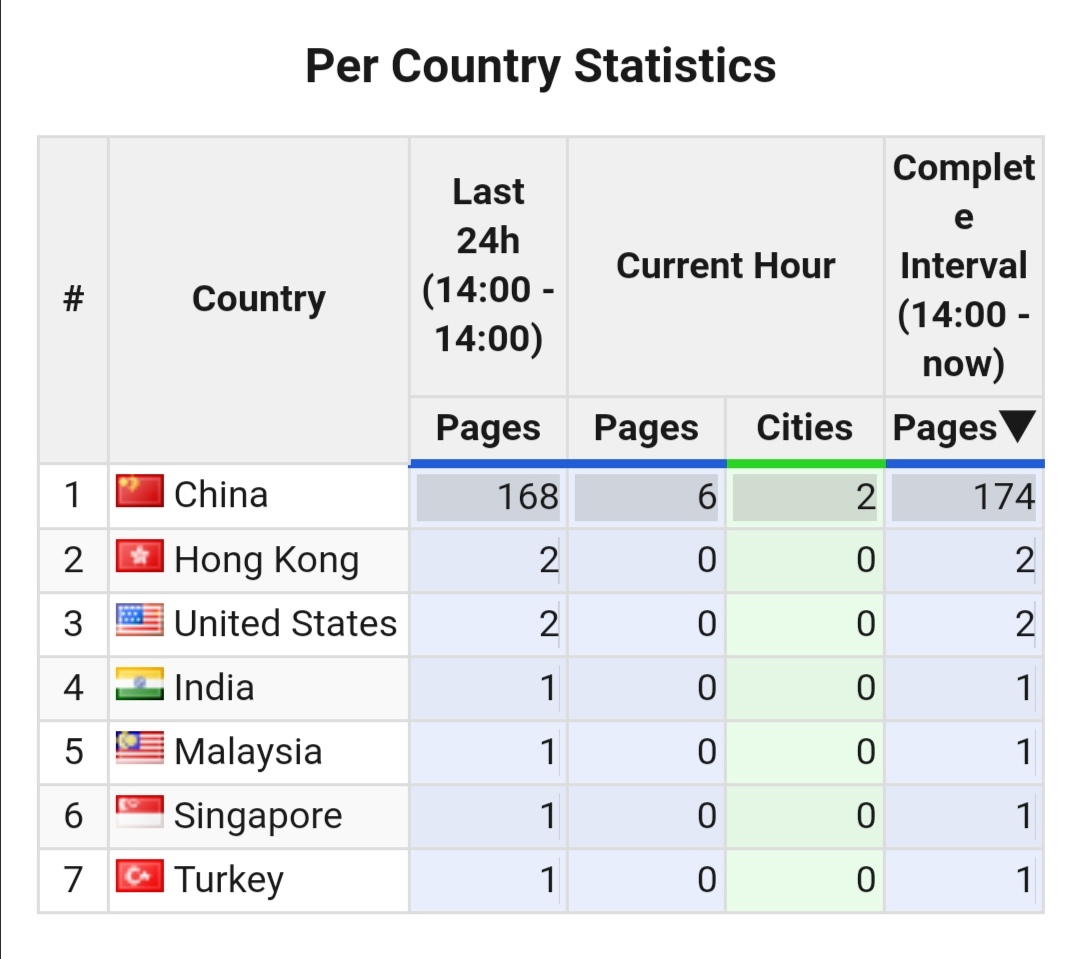Sort by Last 24h Pages column header
1080x959 pixels.
coord(488,428)
